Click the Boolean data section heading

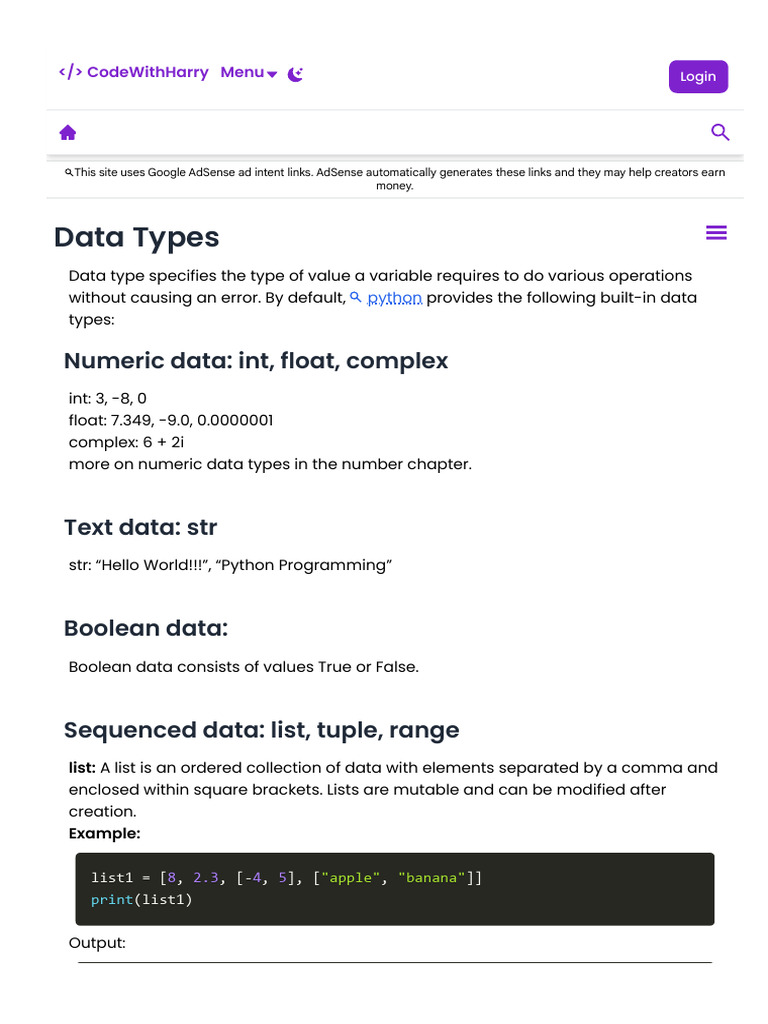(146, 628)
